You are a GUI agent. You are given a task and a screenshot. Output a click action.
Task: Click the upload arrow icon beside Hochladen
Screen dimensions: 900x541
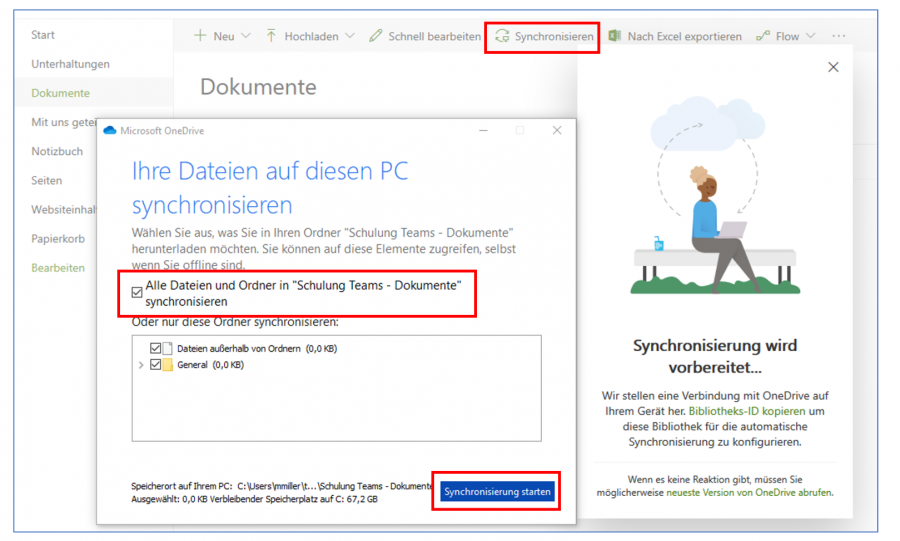coord(271,36)
